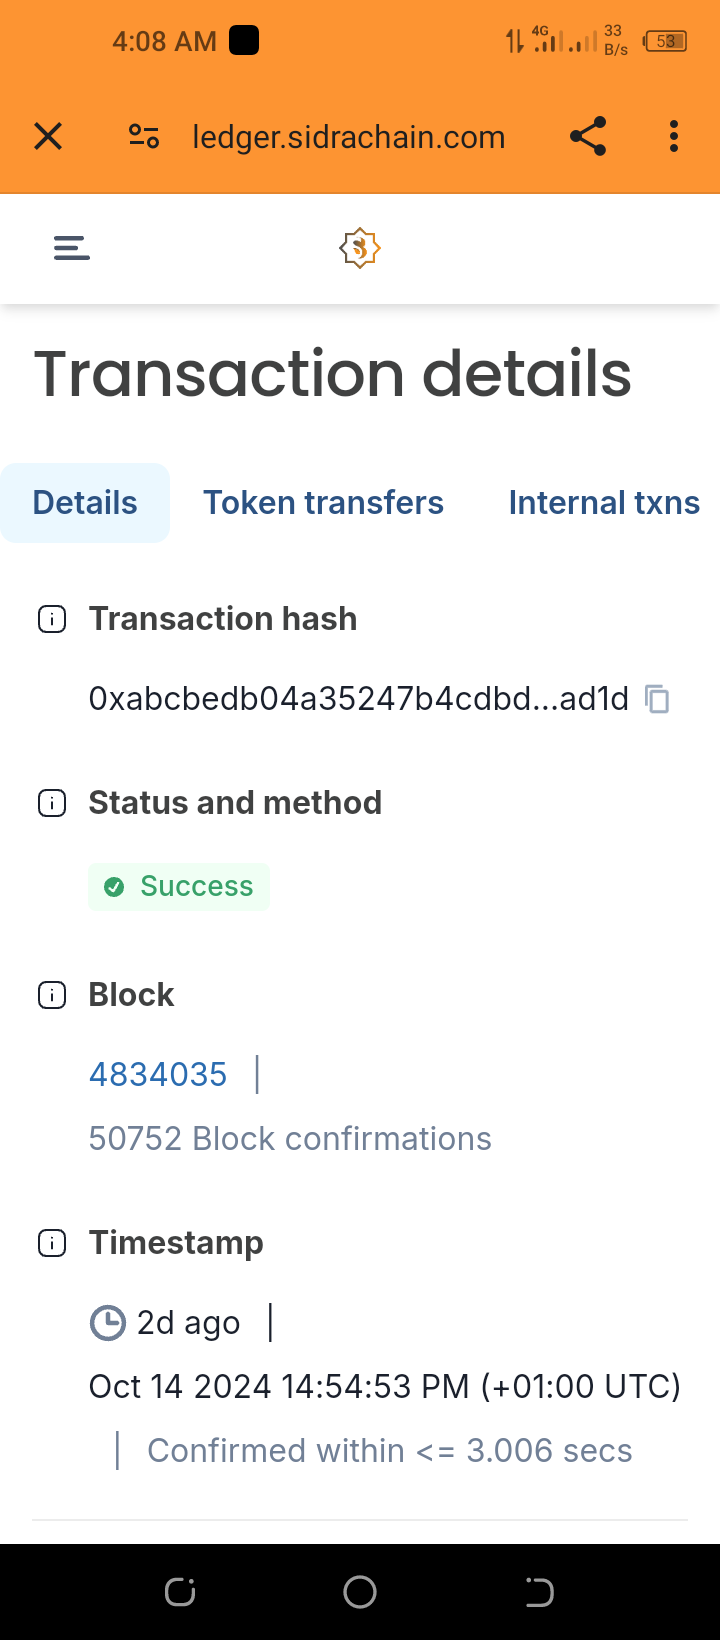Copy the transaction hash
This screenshot has height=1640, width=720.
pos(657,699)
